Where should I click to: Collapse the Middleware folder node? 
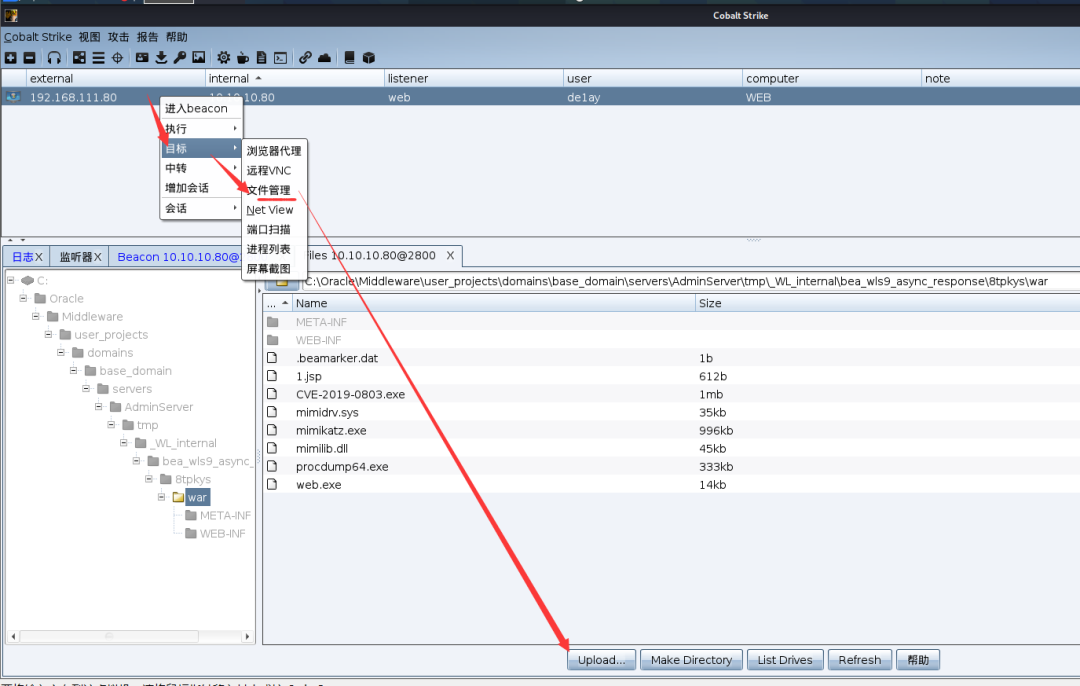tap(36, 316)
